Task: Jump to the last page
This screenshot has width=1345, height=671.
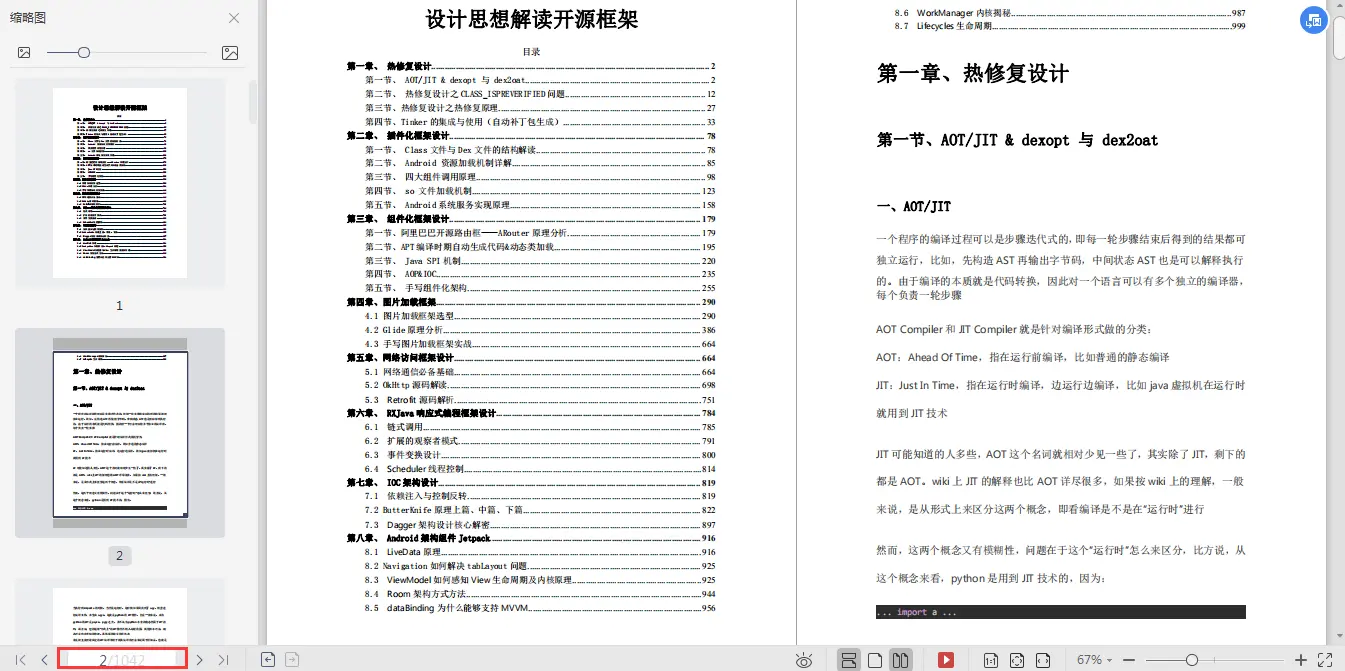Action: [222, 658]
